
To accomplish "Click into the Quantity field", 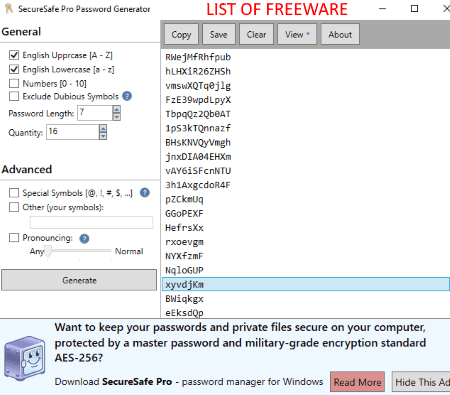I will (73, 132).
